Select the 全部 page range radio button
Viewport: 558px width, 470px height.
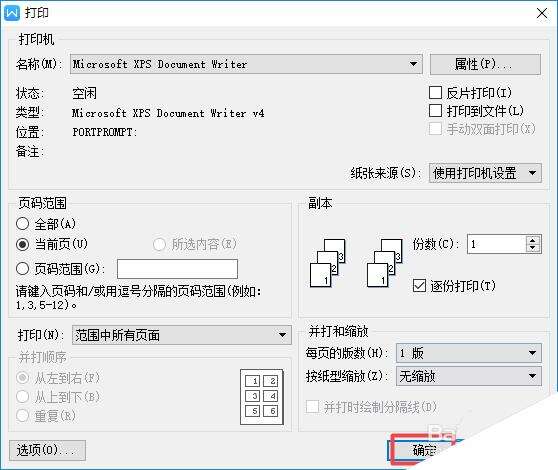[22, 224]
